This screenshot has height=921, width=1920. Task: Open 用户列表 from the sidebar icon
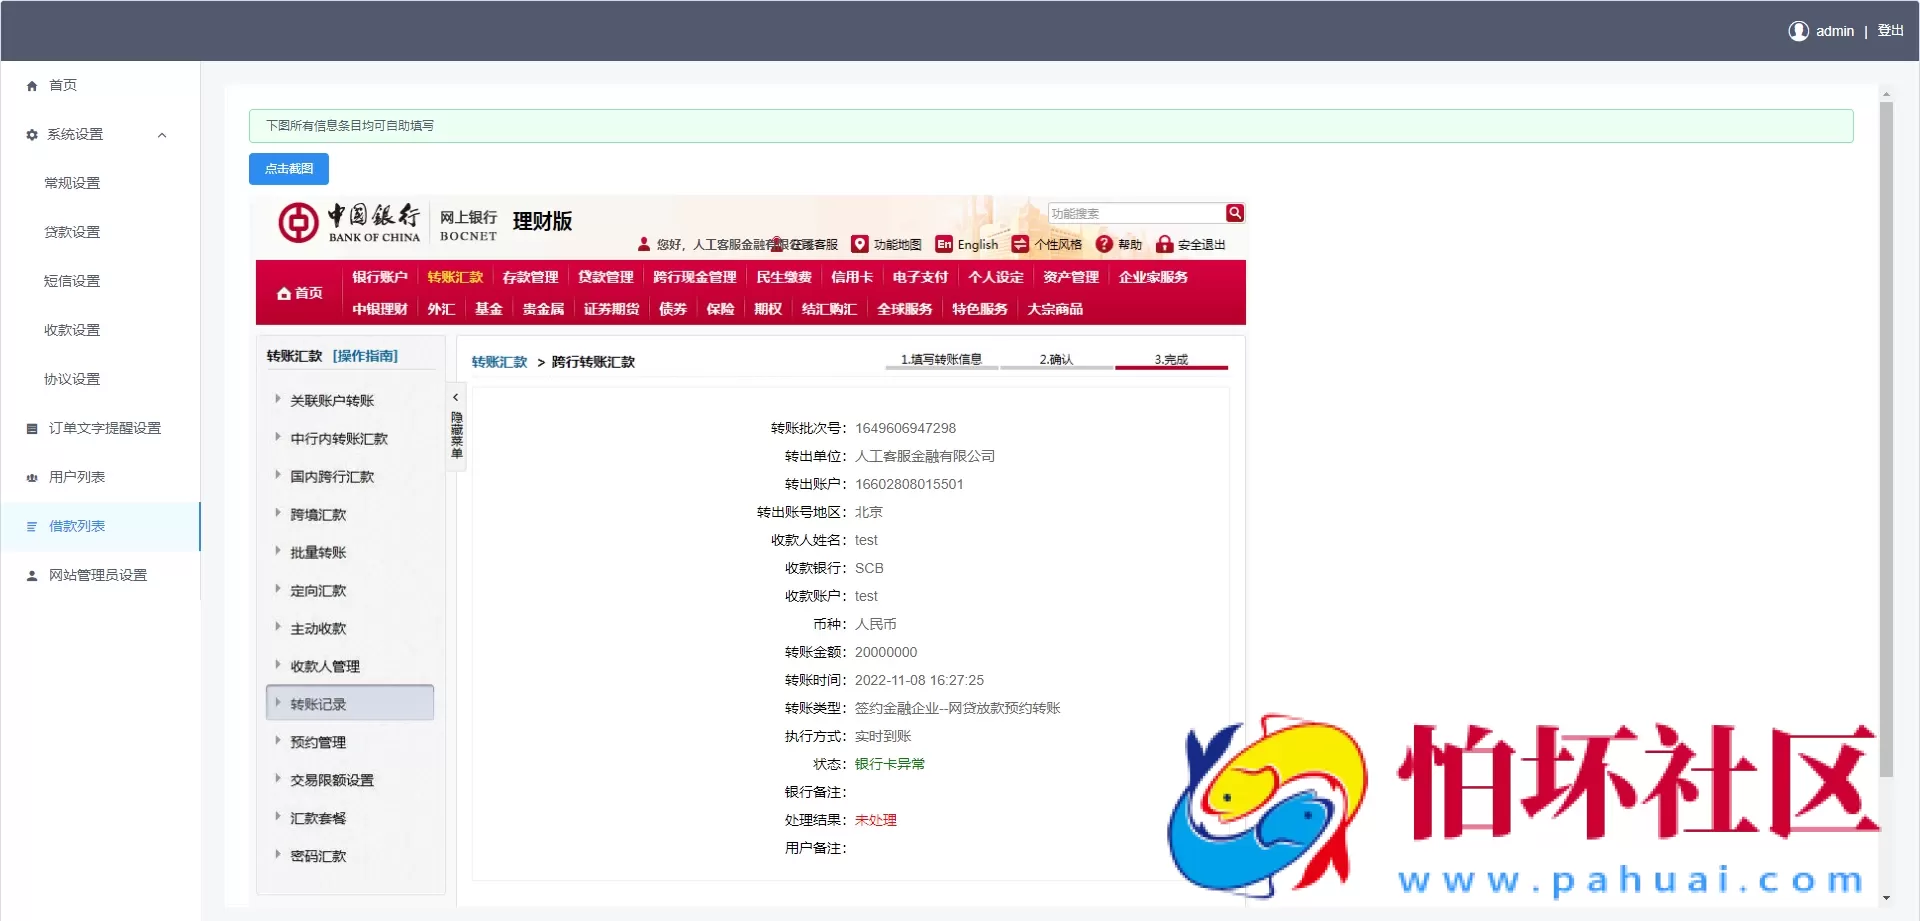coord(31,477)
